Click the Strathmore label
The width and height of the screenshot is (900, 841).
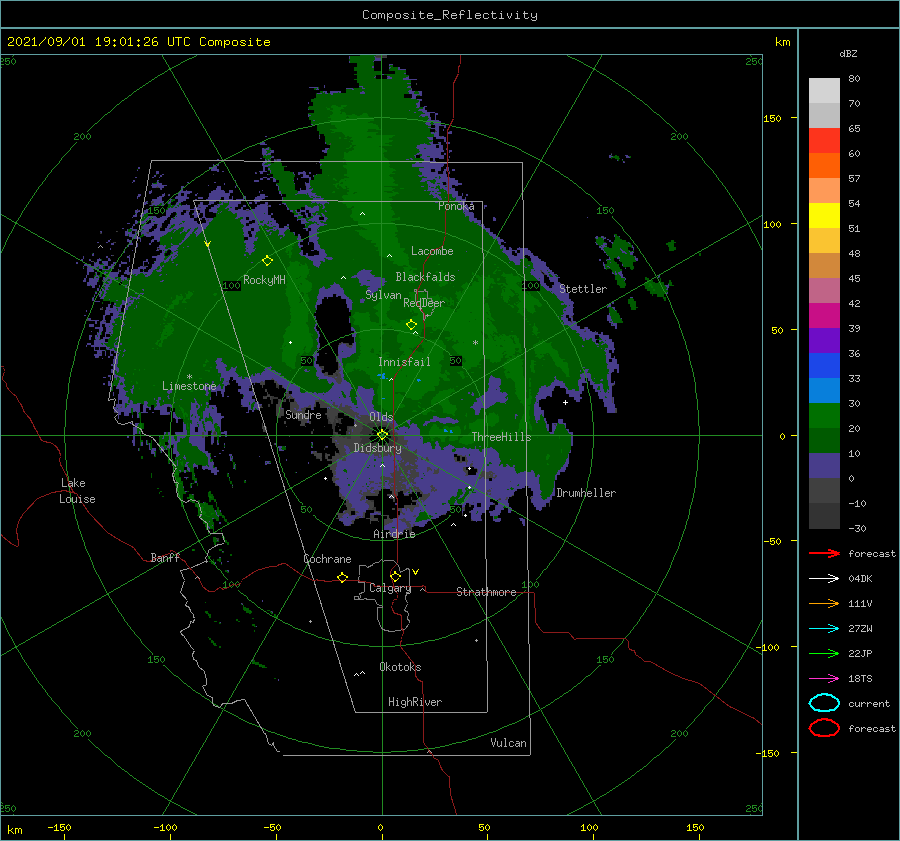(x=486, y=592)
